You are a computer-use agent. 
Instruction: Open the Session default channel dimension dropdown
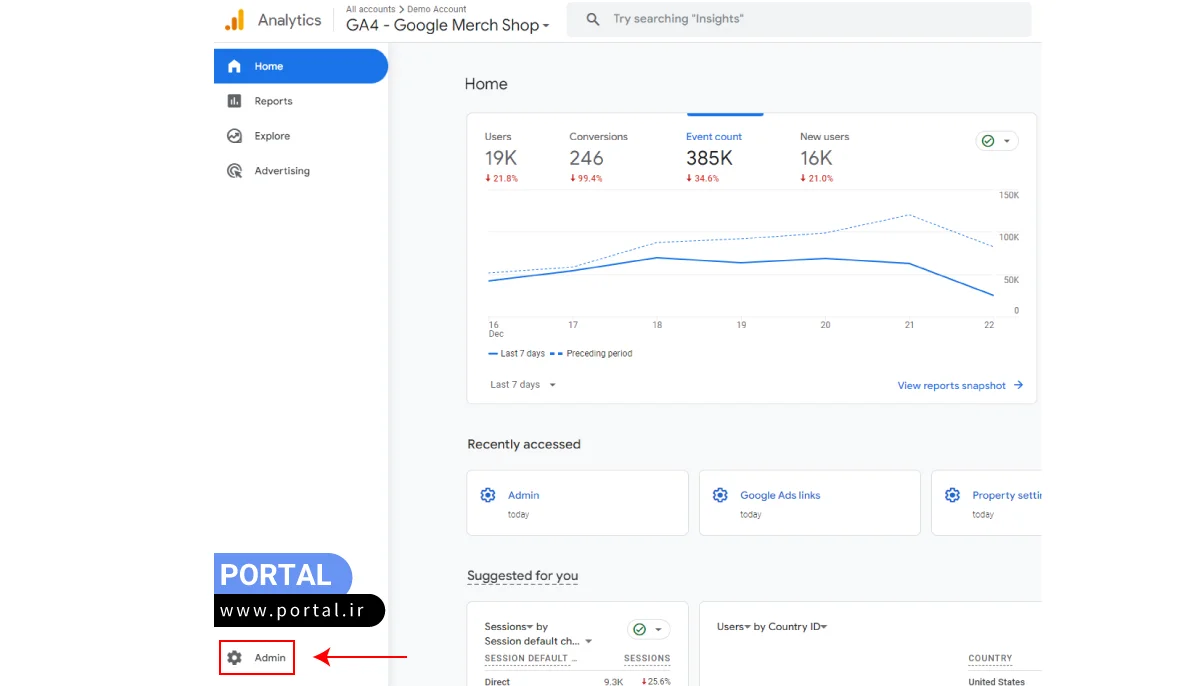(540, 641)
